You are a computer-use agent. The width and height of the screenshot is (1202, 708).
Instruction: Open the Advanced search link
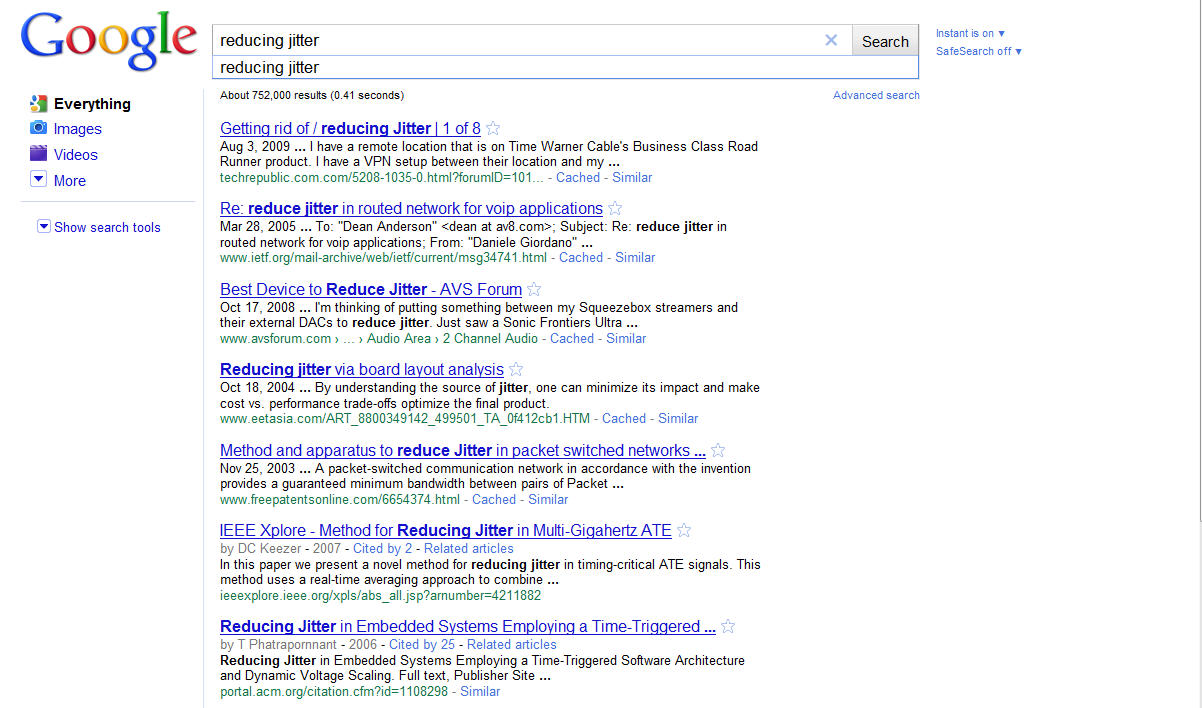click(876, 95)
